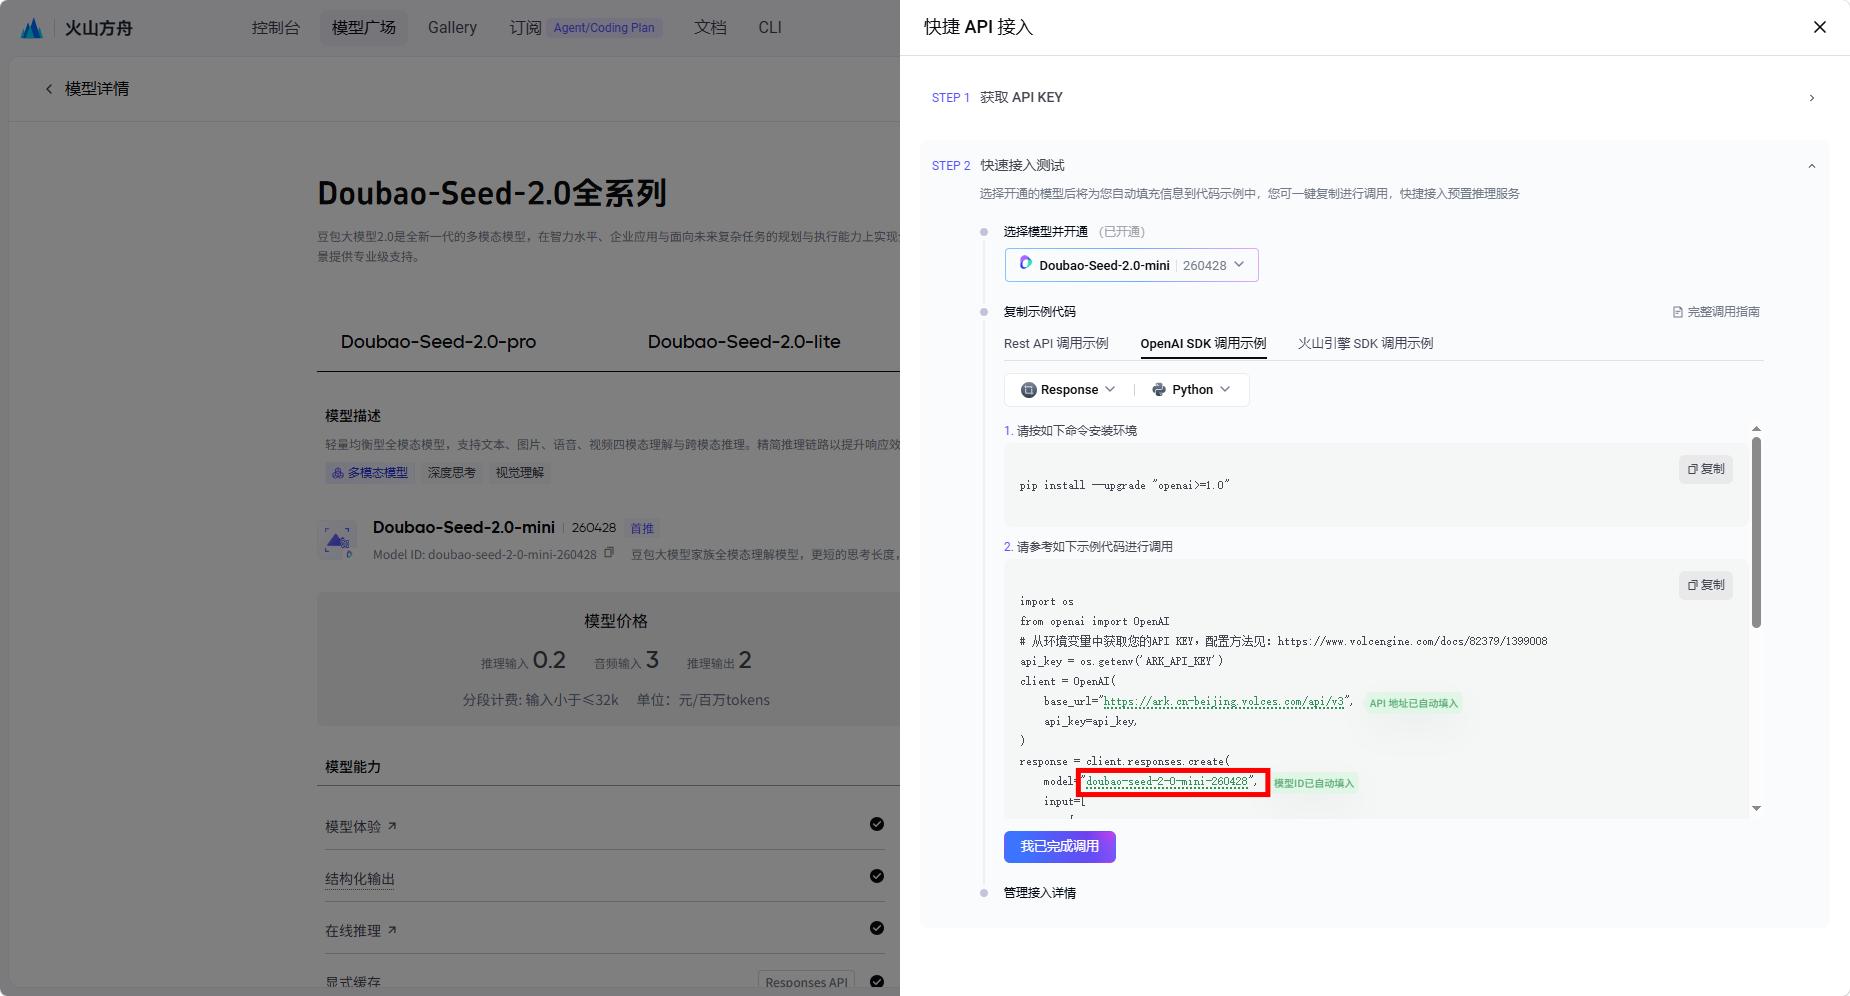The image size is (1850, 996).
Task: Copy the pip install command
Action: (1706, 469)
